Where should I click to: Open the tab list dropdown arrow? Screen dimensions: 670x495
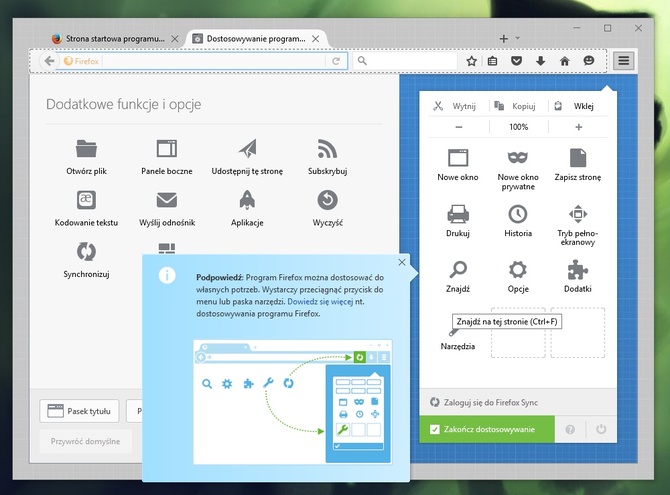[530, 38]
